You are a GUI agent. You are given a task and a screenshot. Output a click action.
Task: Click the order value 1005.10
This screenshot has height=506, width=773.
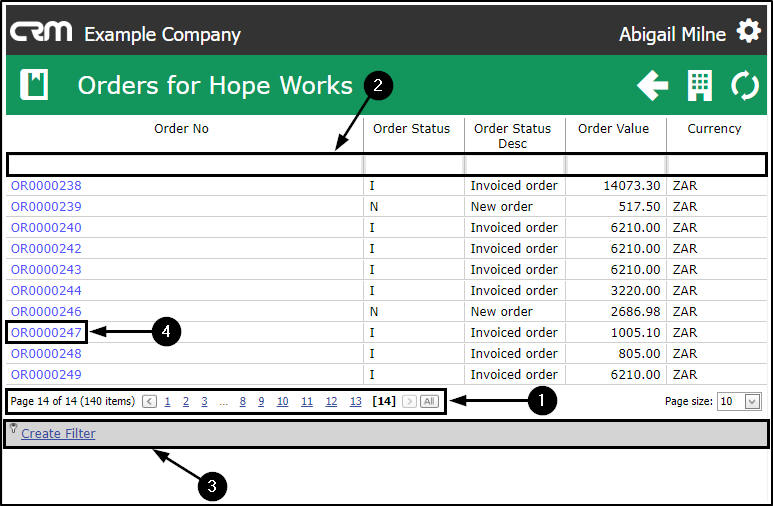(635, 332)
